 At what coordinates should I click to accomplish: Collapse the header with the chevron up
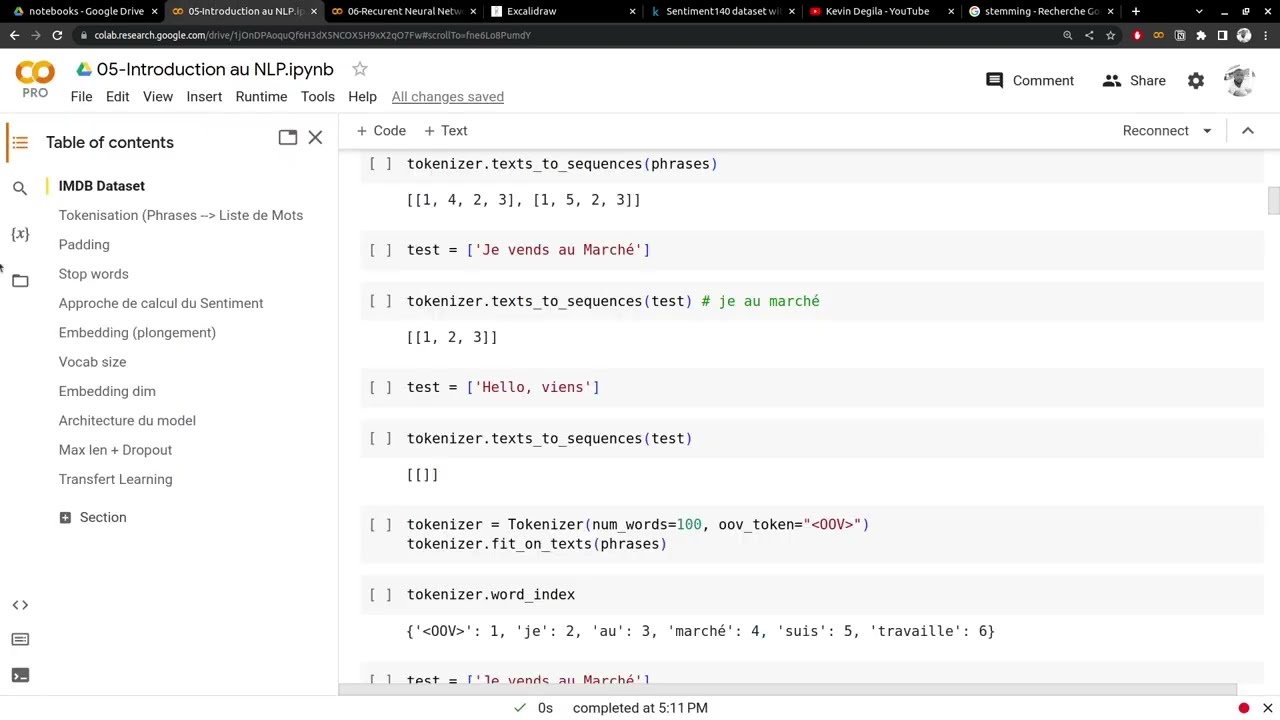click(x=1248, y=131)
